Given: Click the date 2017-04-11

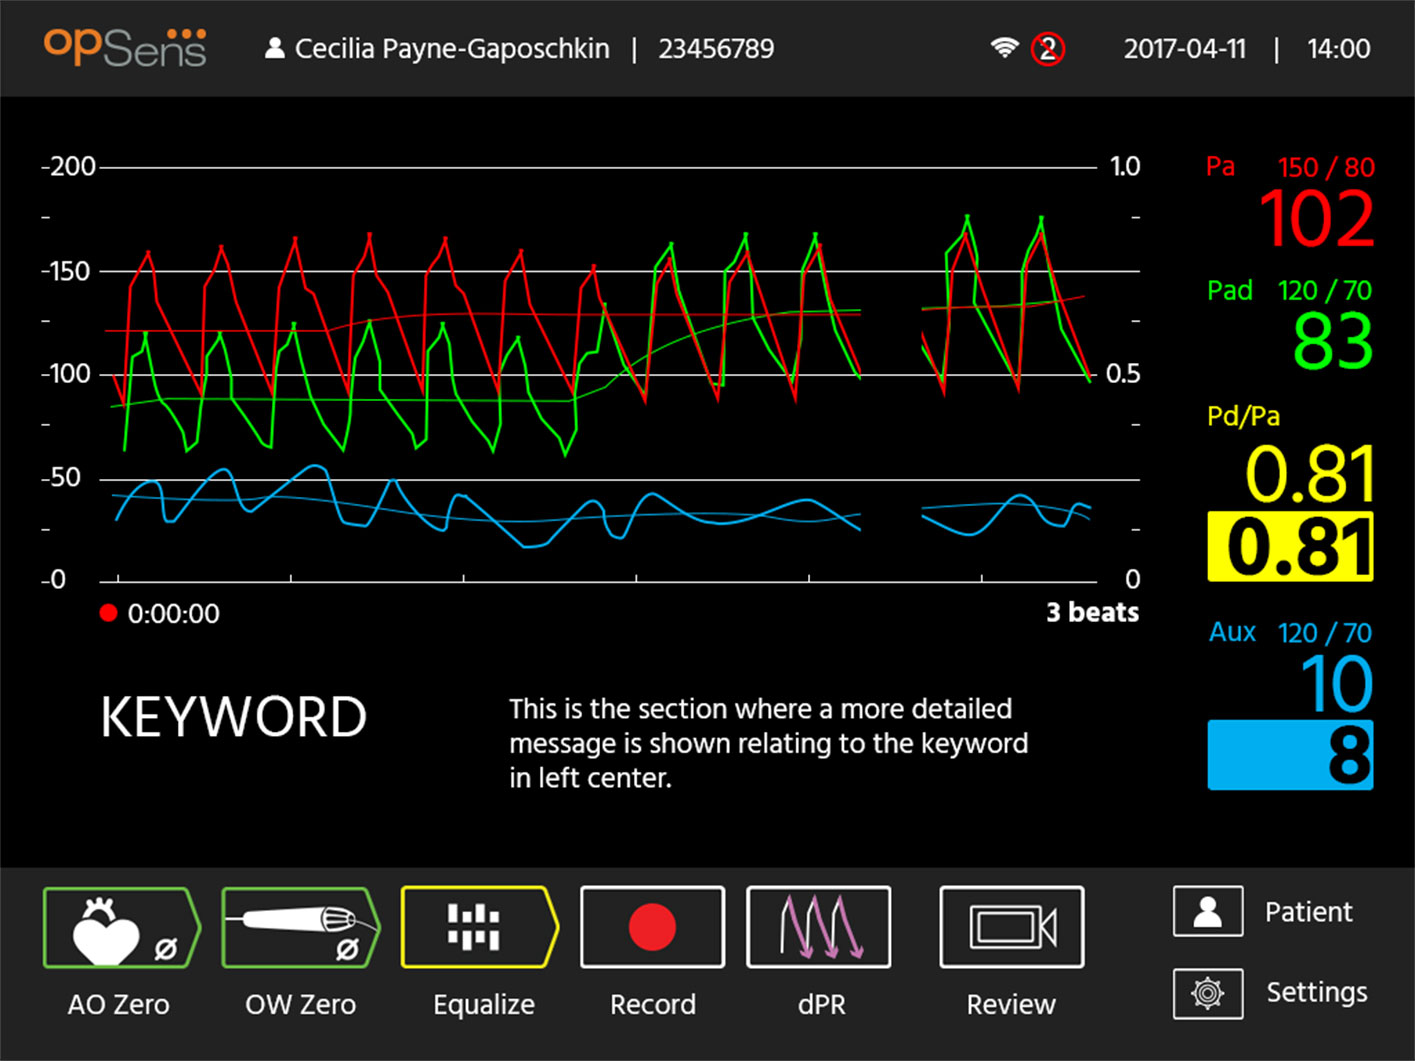Looking at the screenshot, I should [x=1185, y=49].
